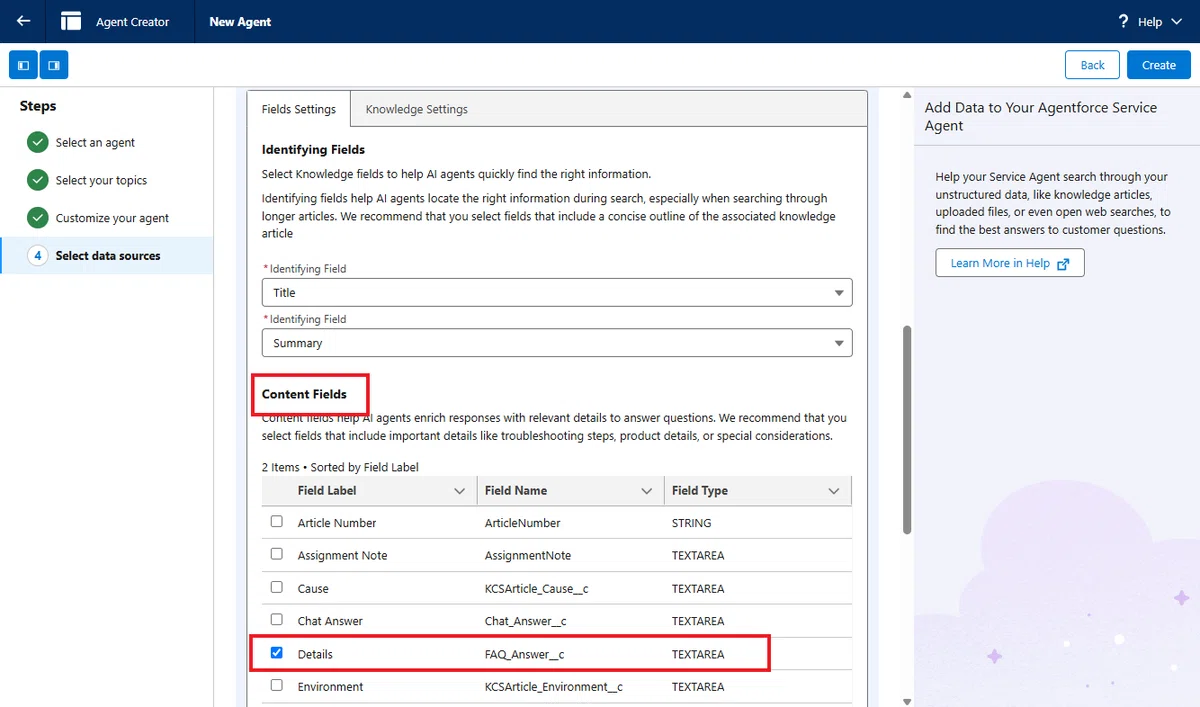1200x707 pixels.
Task: Go to Customize your agent step
Action: pos(112,218)
